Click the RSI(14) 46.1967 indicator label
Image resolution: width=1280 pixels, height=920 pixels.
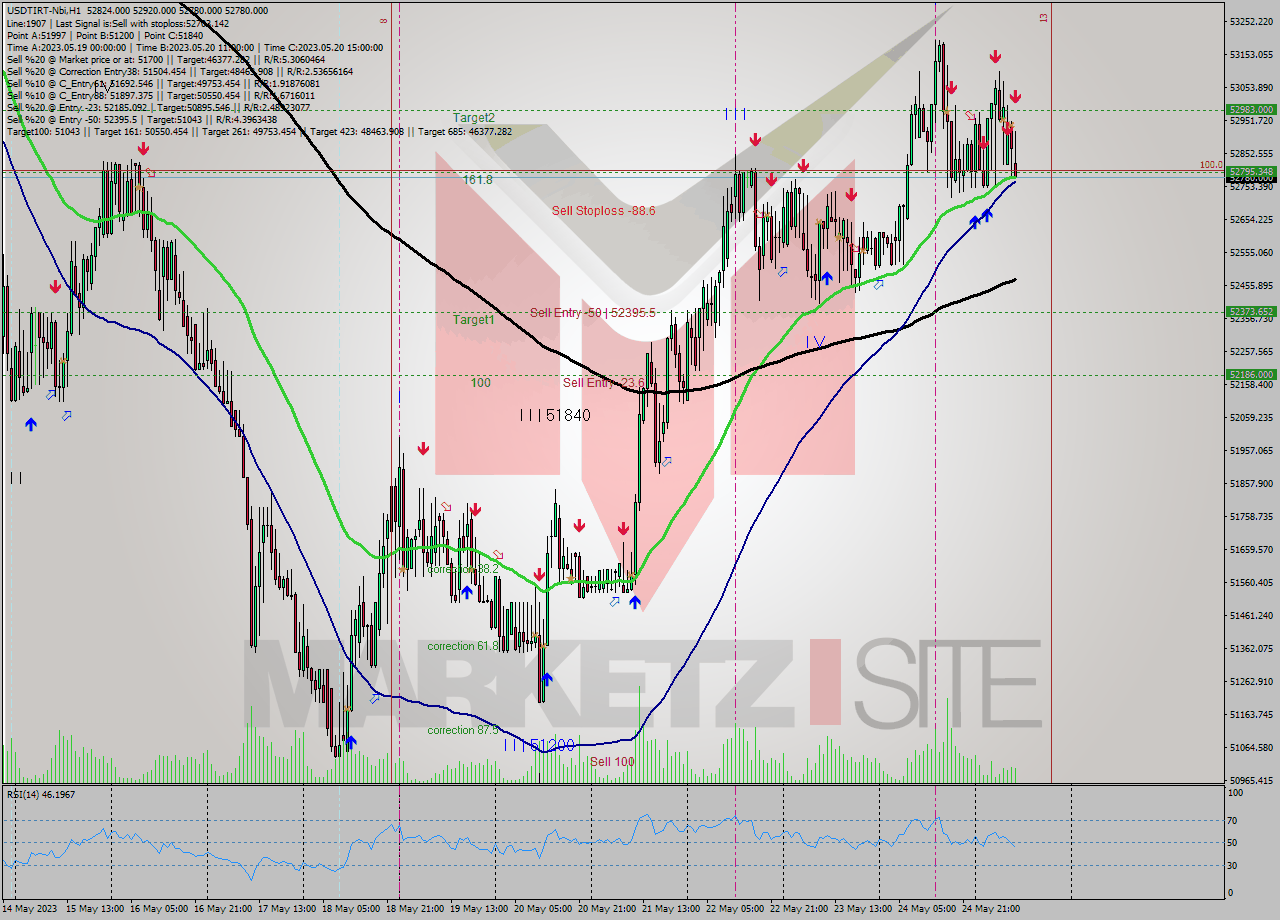(41, 795)
